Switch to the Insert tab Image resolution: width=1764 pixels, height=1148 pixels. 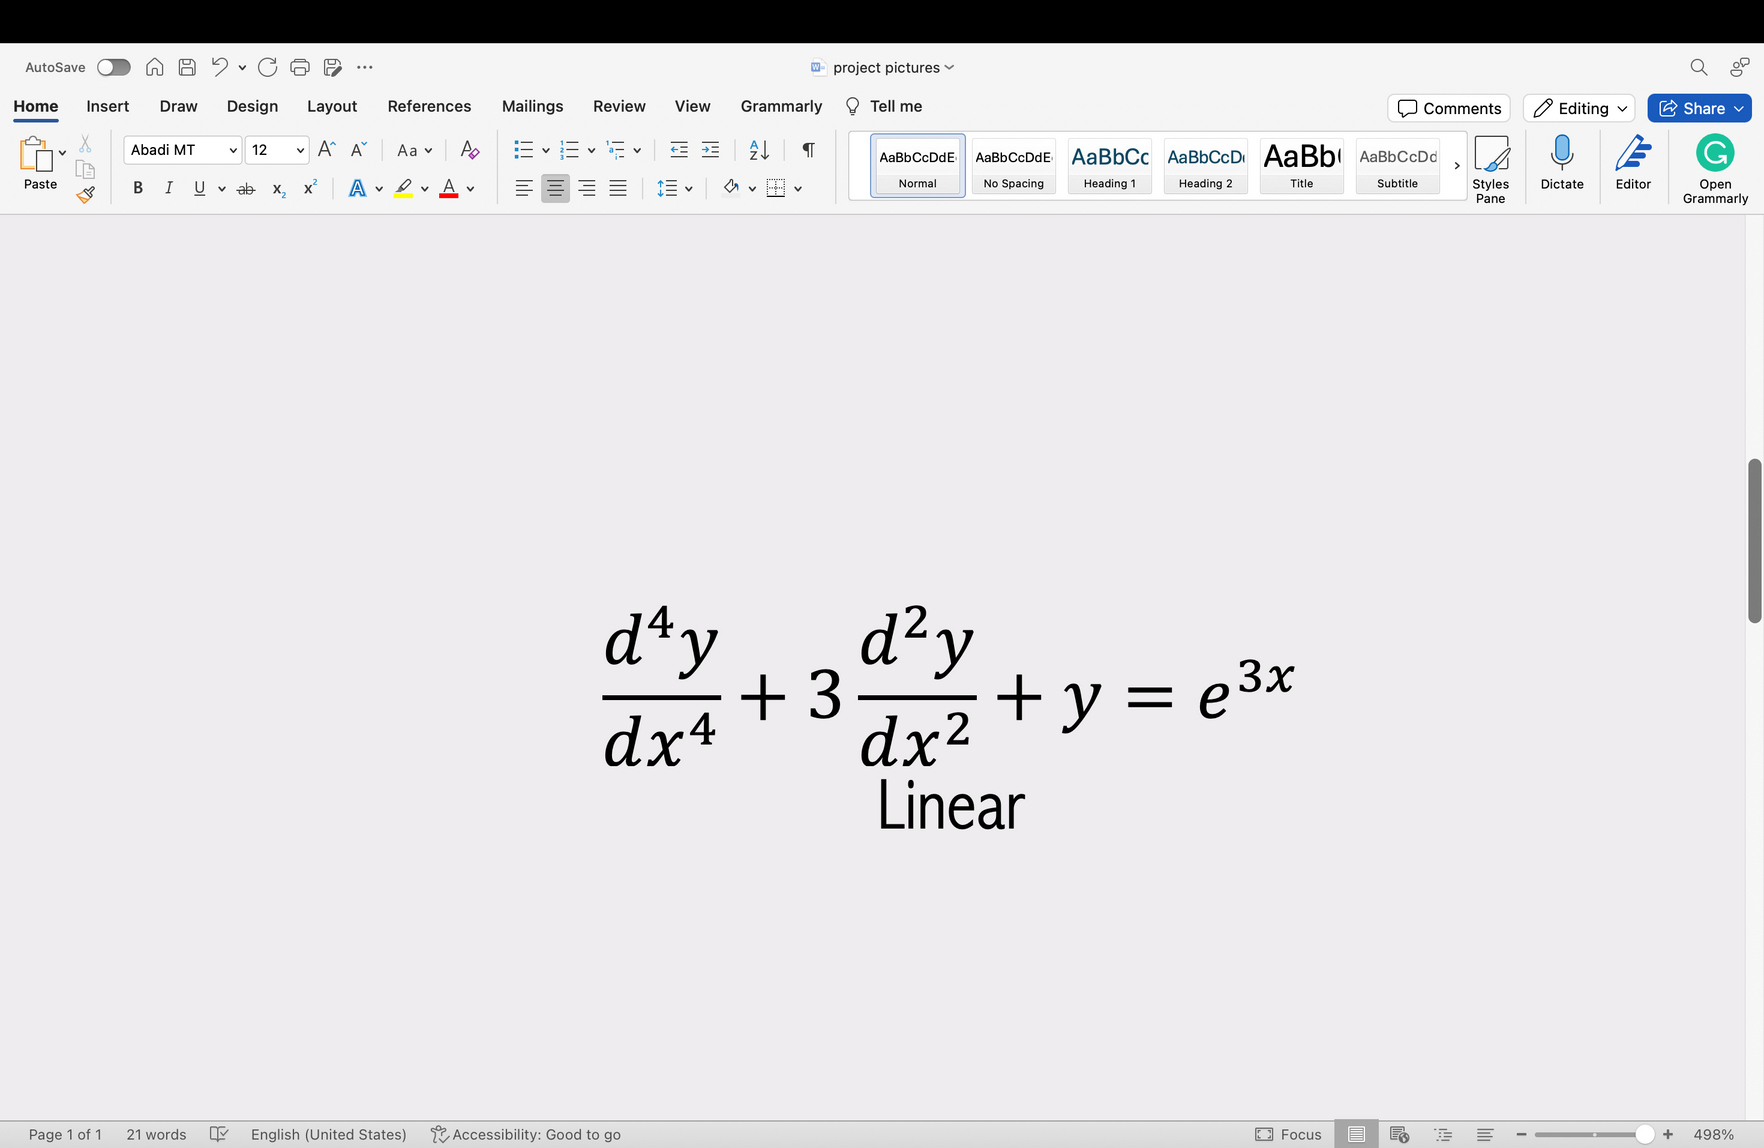coord(107,106)
